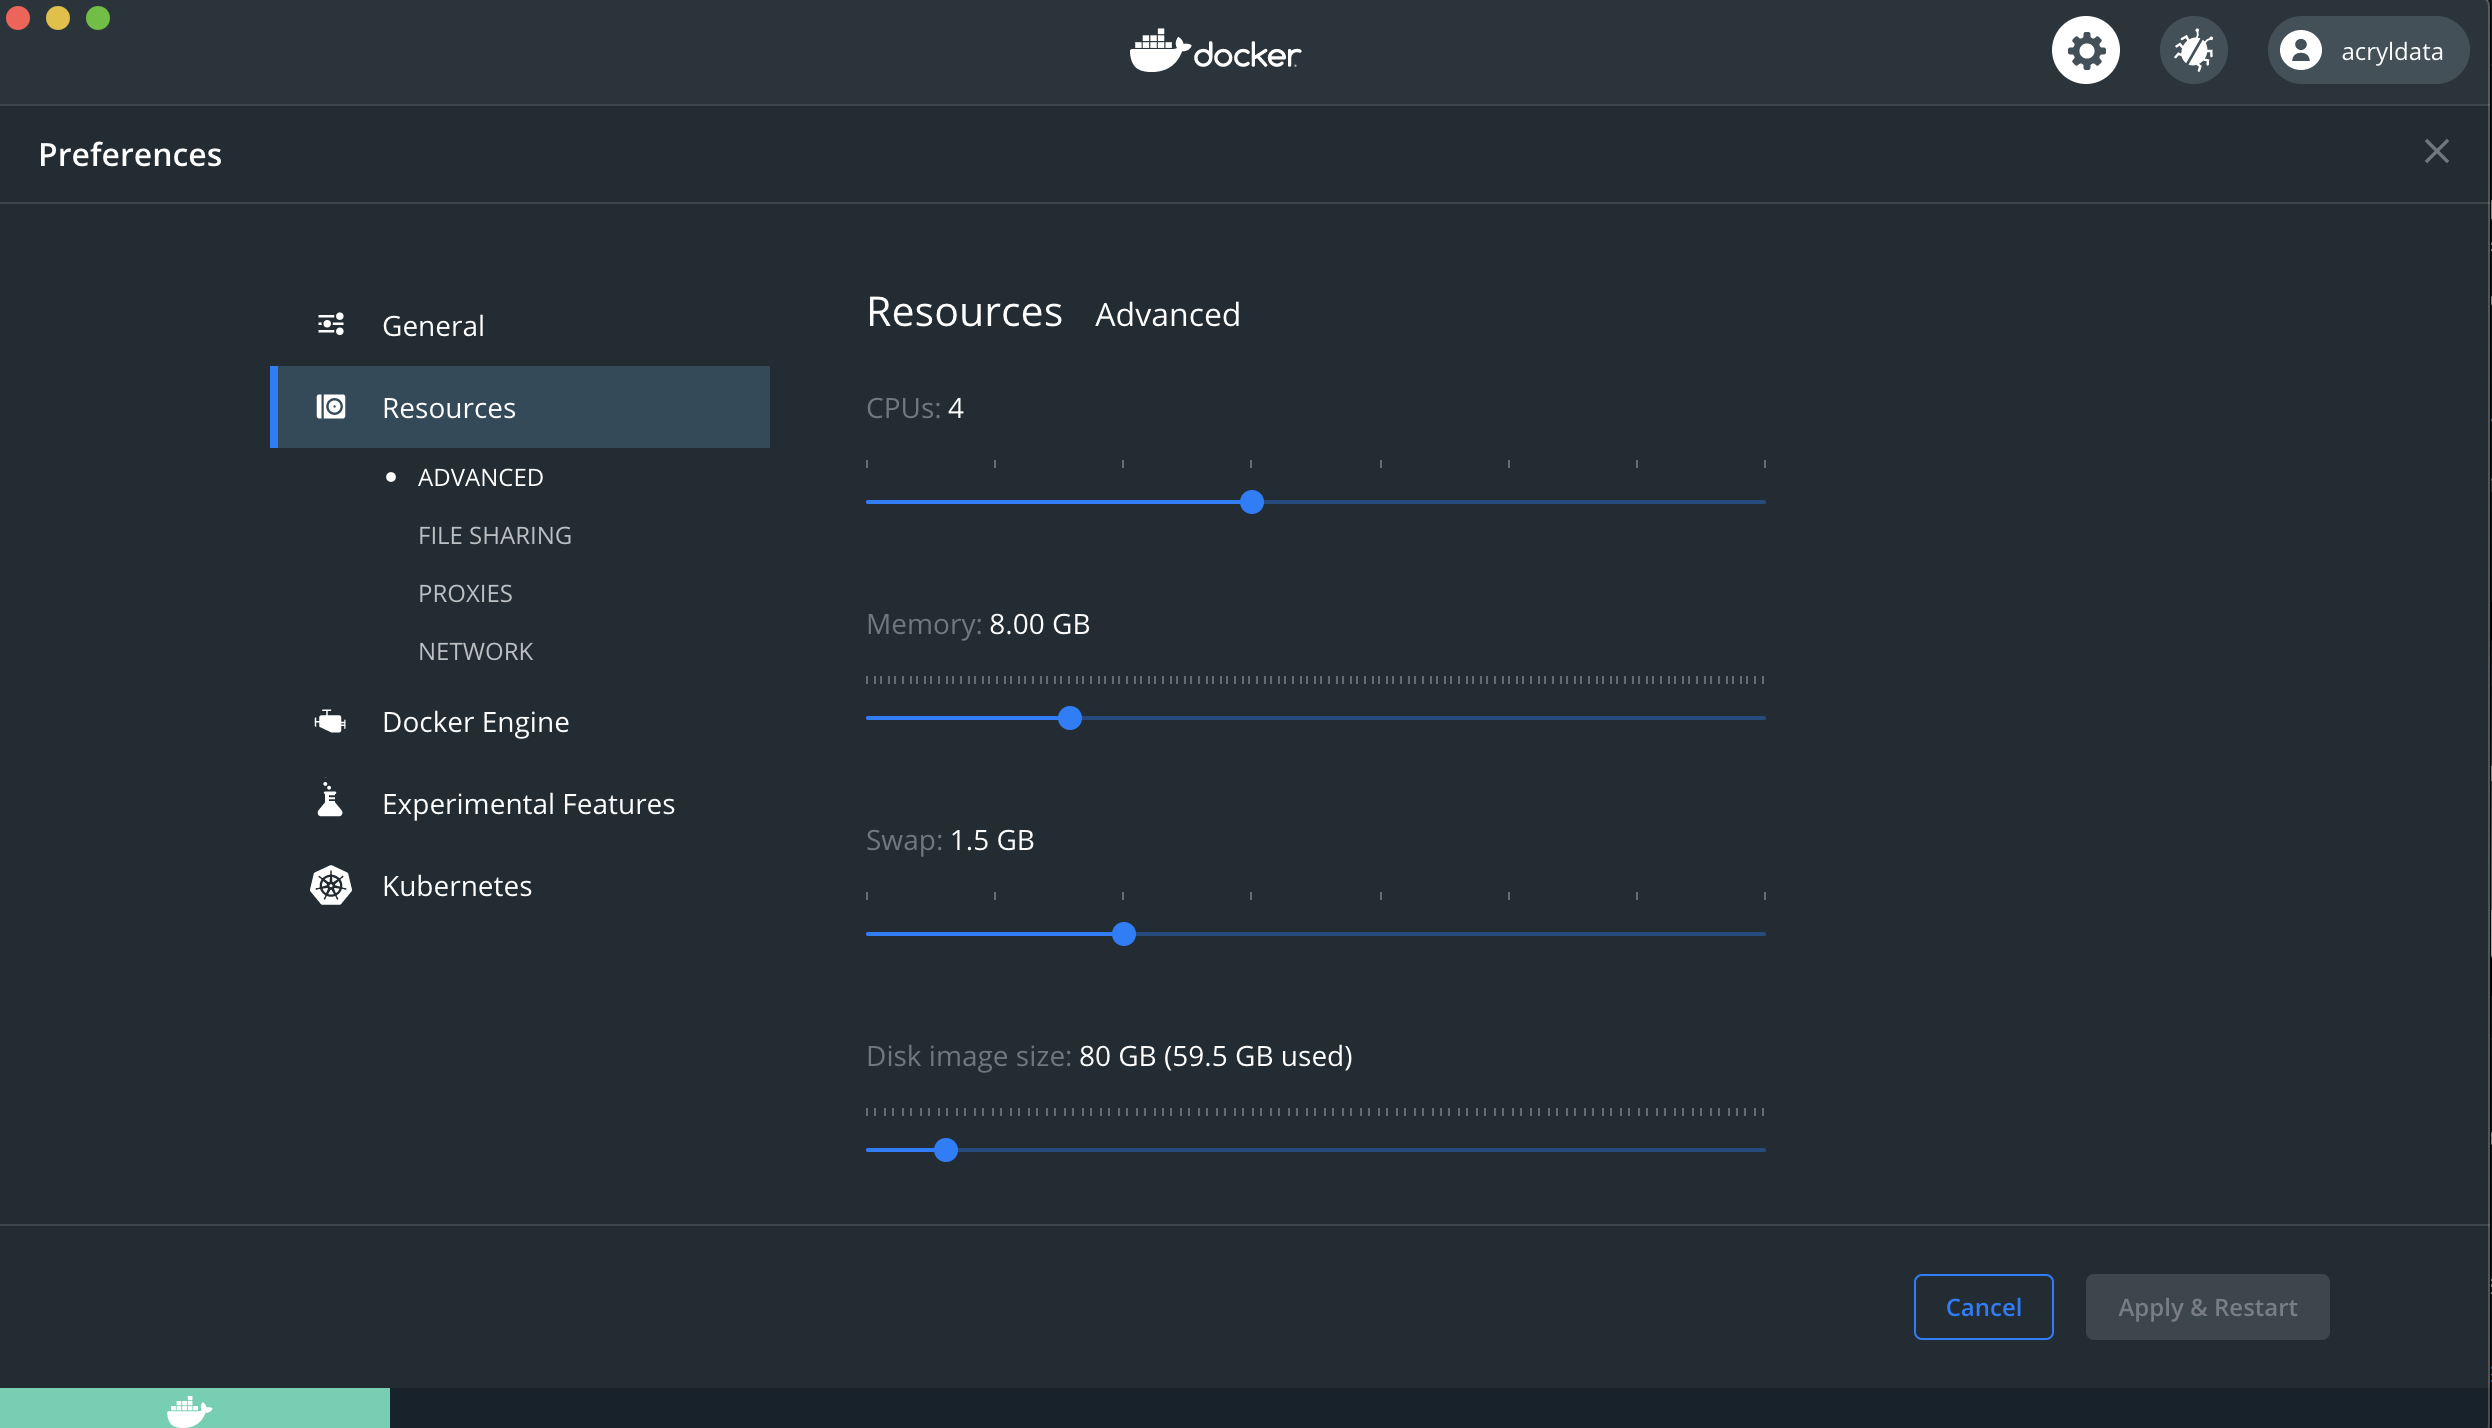Click the acryldata user avatar icon

pyautogui.click(x=2301, y=51)
